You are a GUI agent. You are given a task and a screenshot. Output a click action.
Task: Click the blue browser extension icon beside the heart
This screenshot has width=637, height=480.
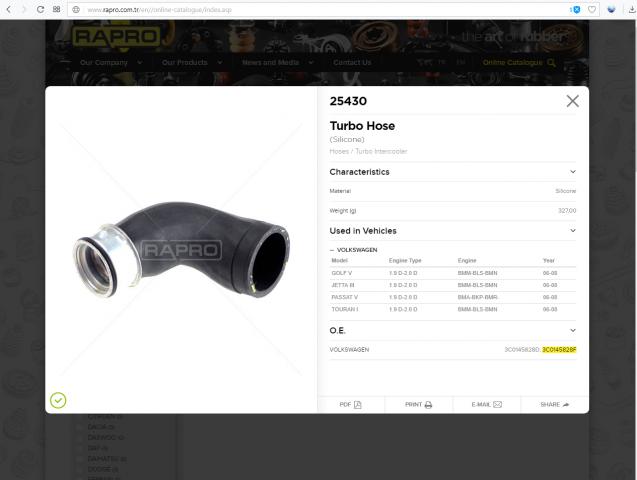(611, 9)
